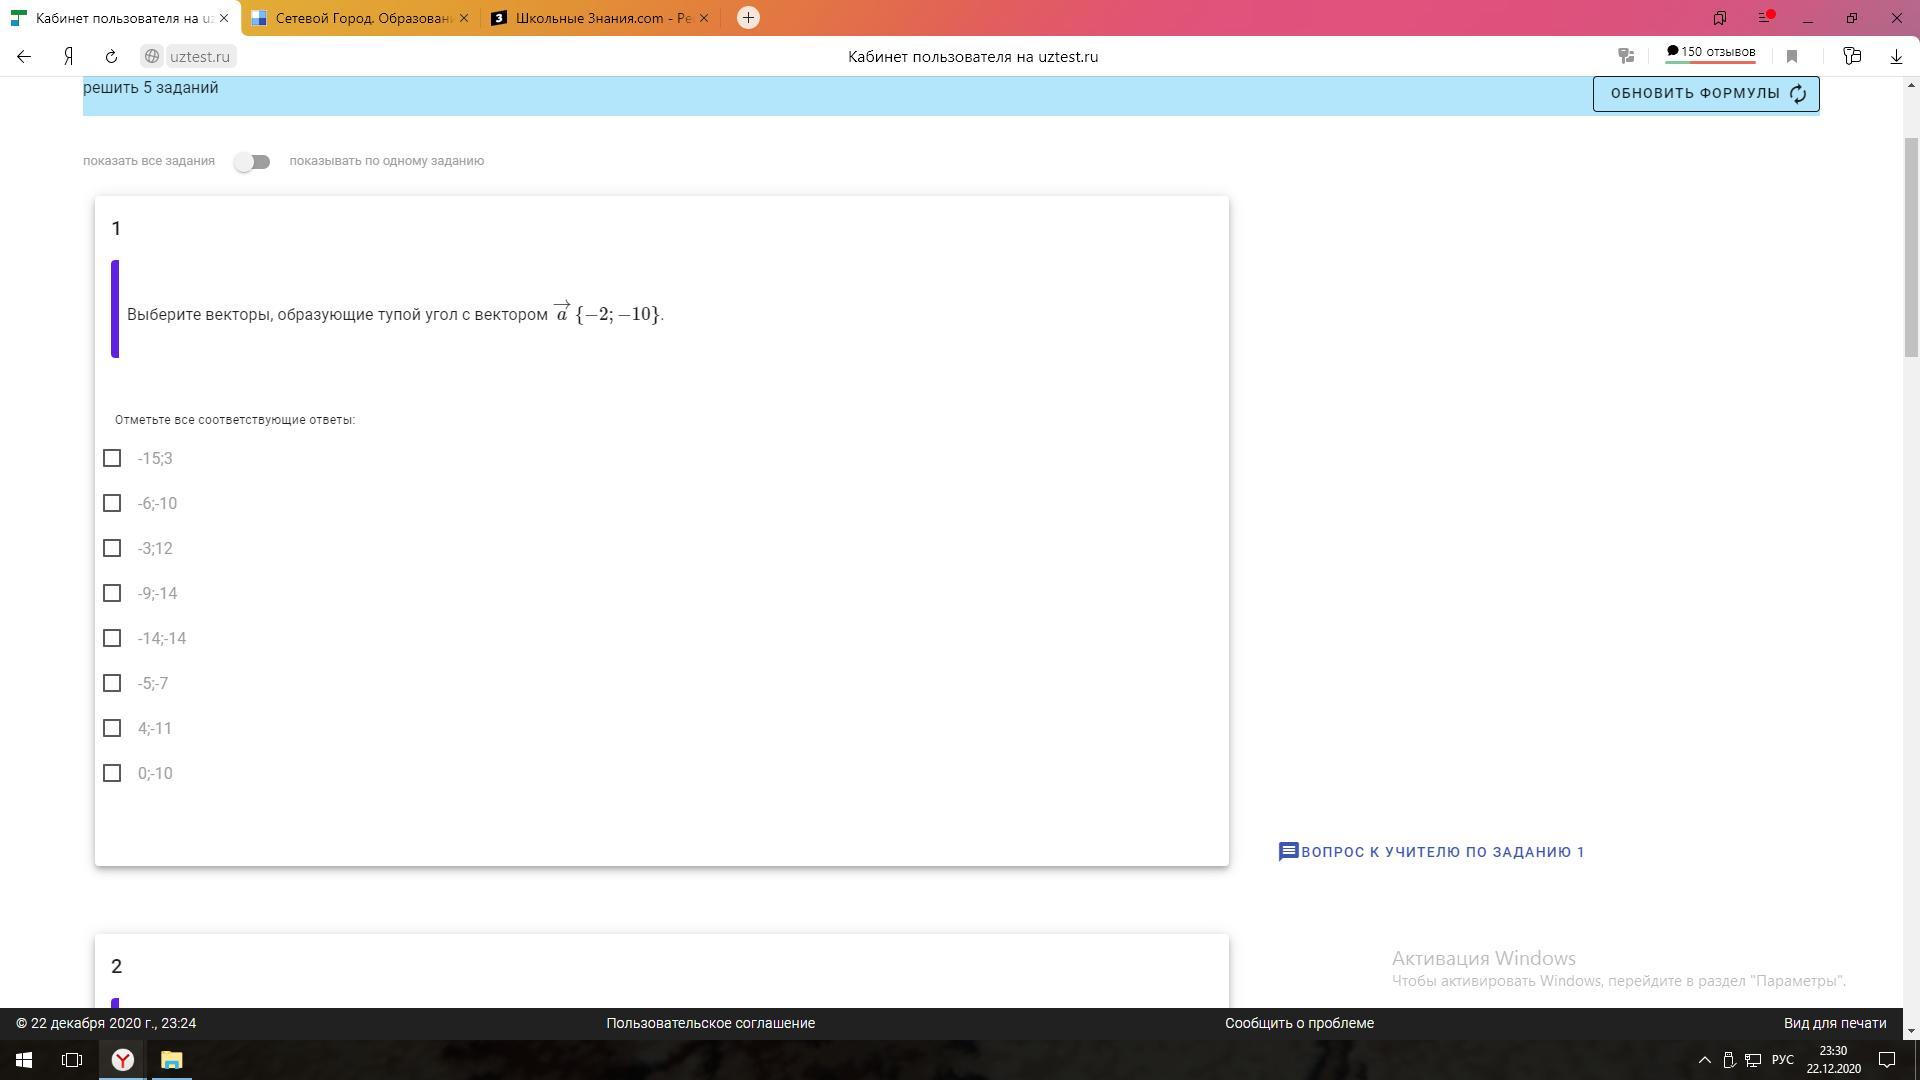
Task: Toggle show one task at a time
Action: (x=252, y=162)
